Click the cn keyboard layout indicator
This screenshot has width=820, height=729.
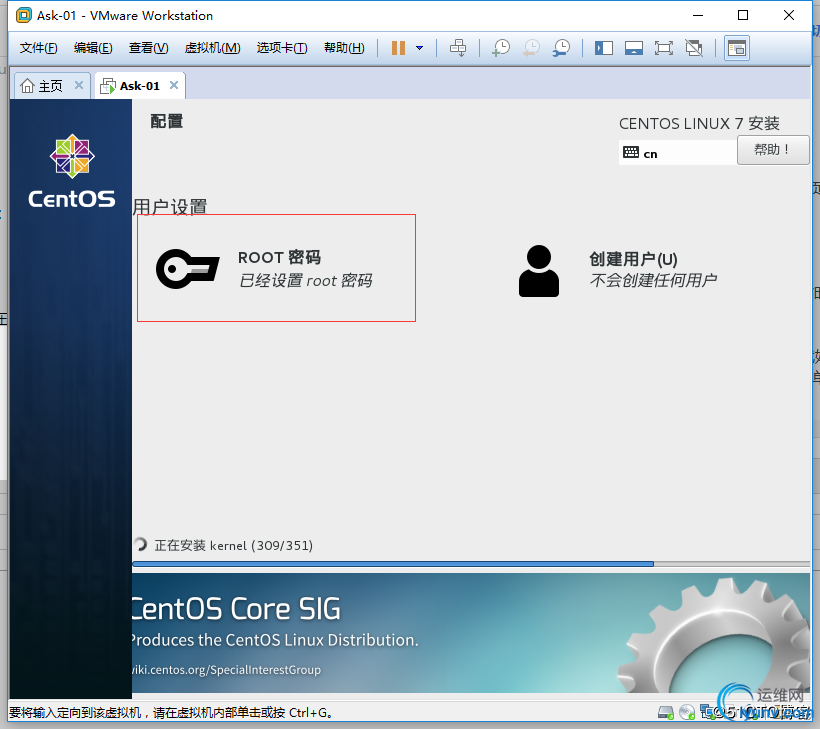[x=678, y=153]
